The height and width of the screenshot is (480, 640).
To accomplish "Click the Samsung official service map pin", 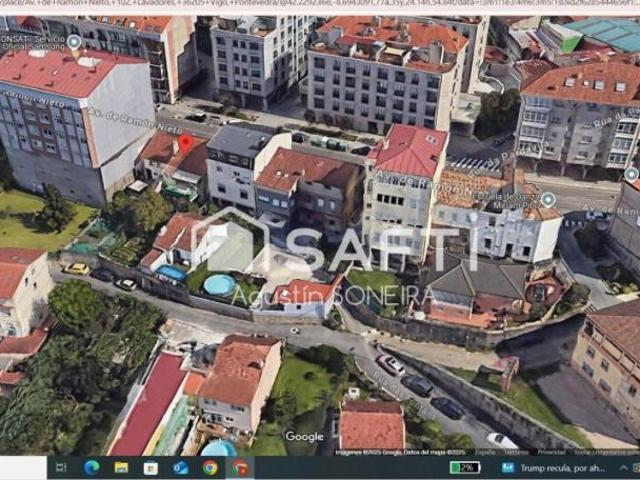I will click(74, 42).
